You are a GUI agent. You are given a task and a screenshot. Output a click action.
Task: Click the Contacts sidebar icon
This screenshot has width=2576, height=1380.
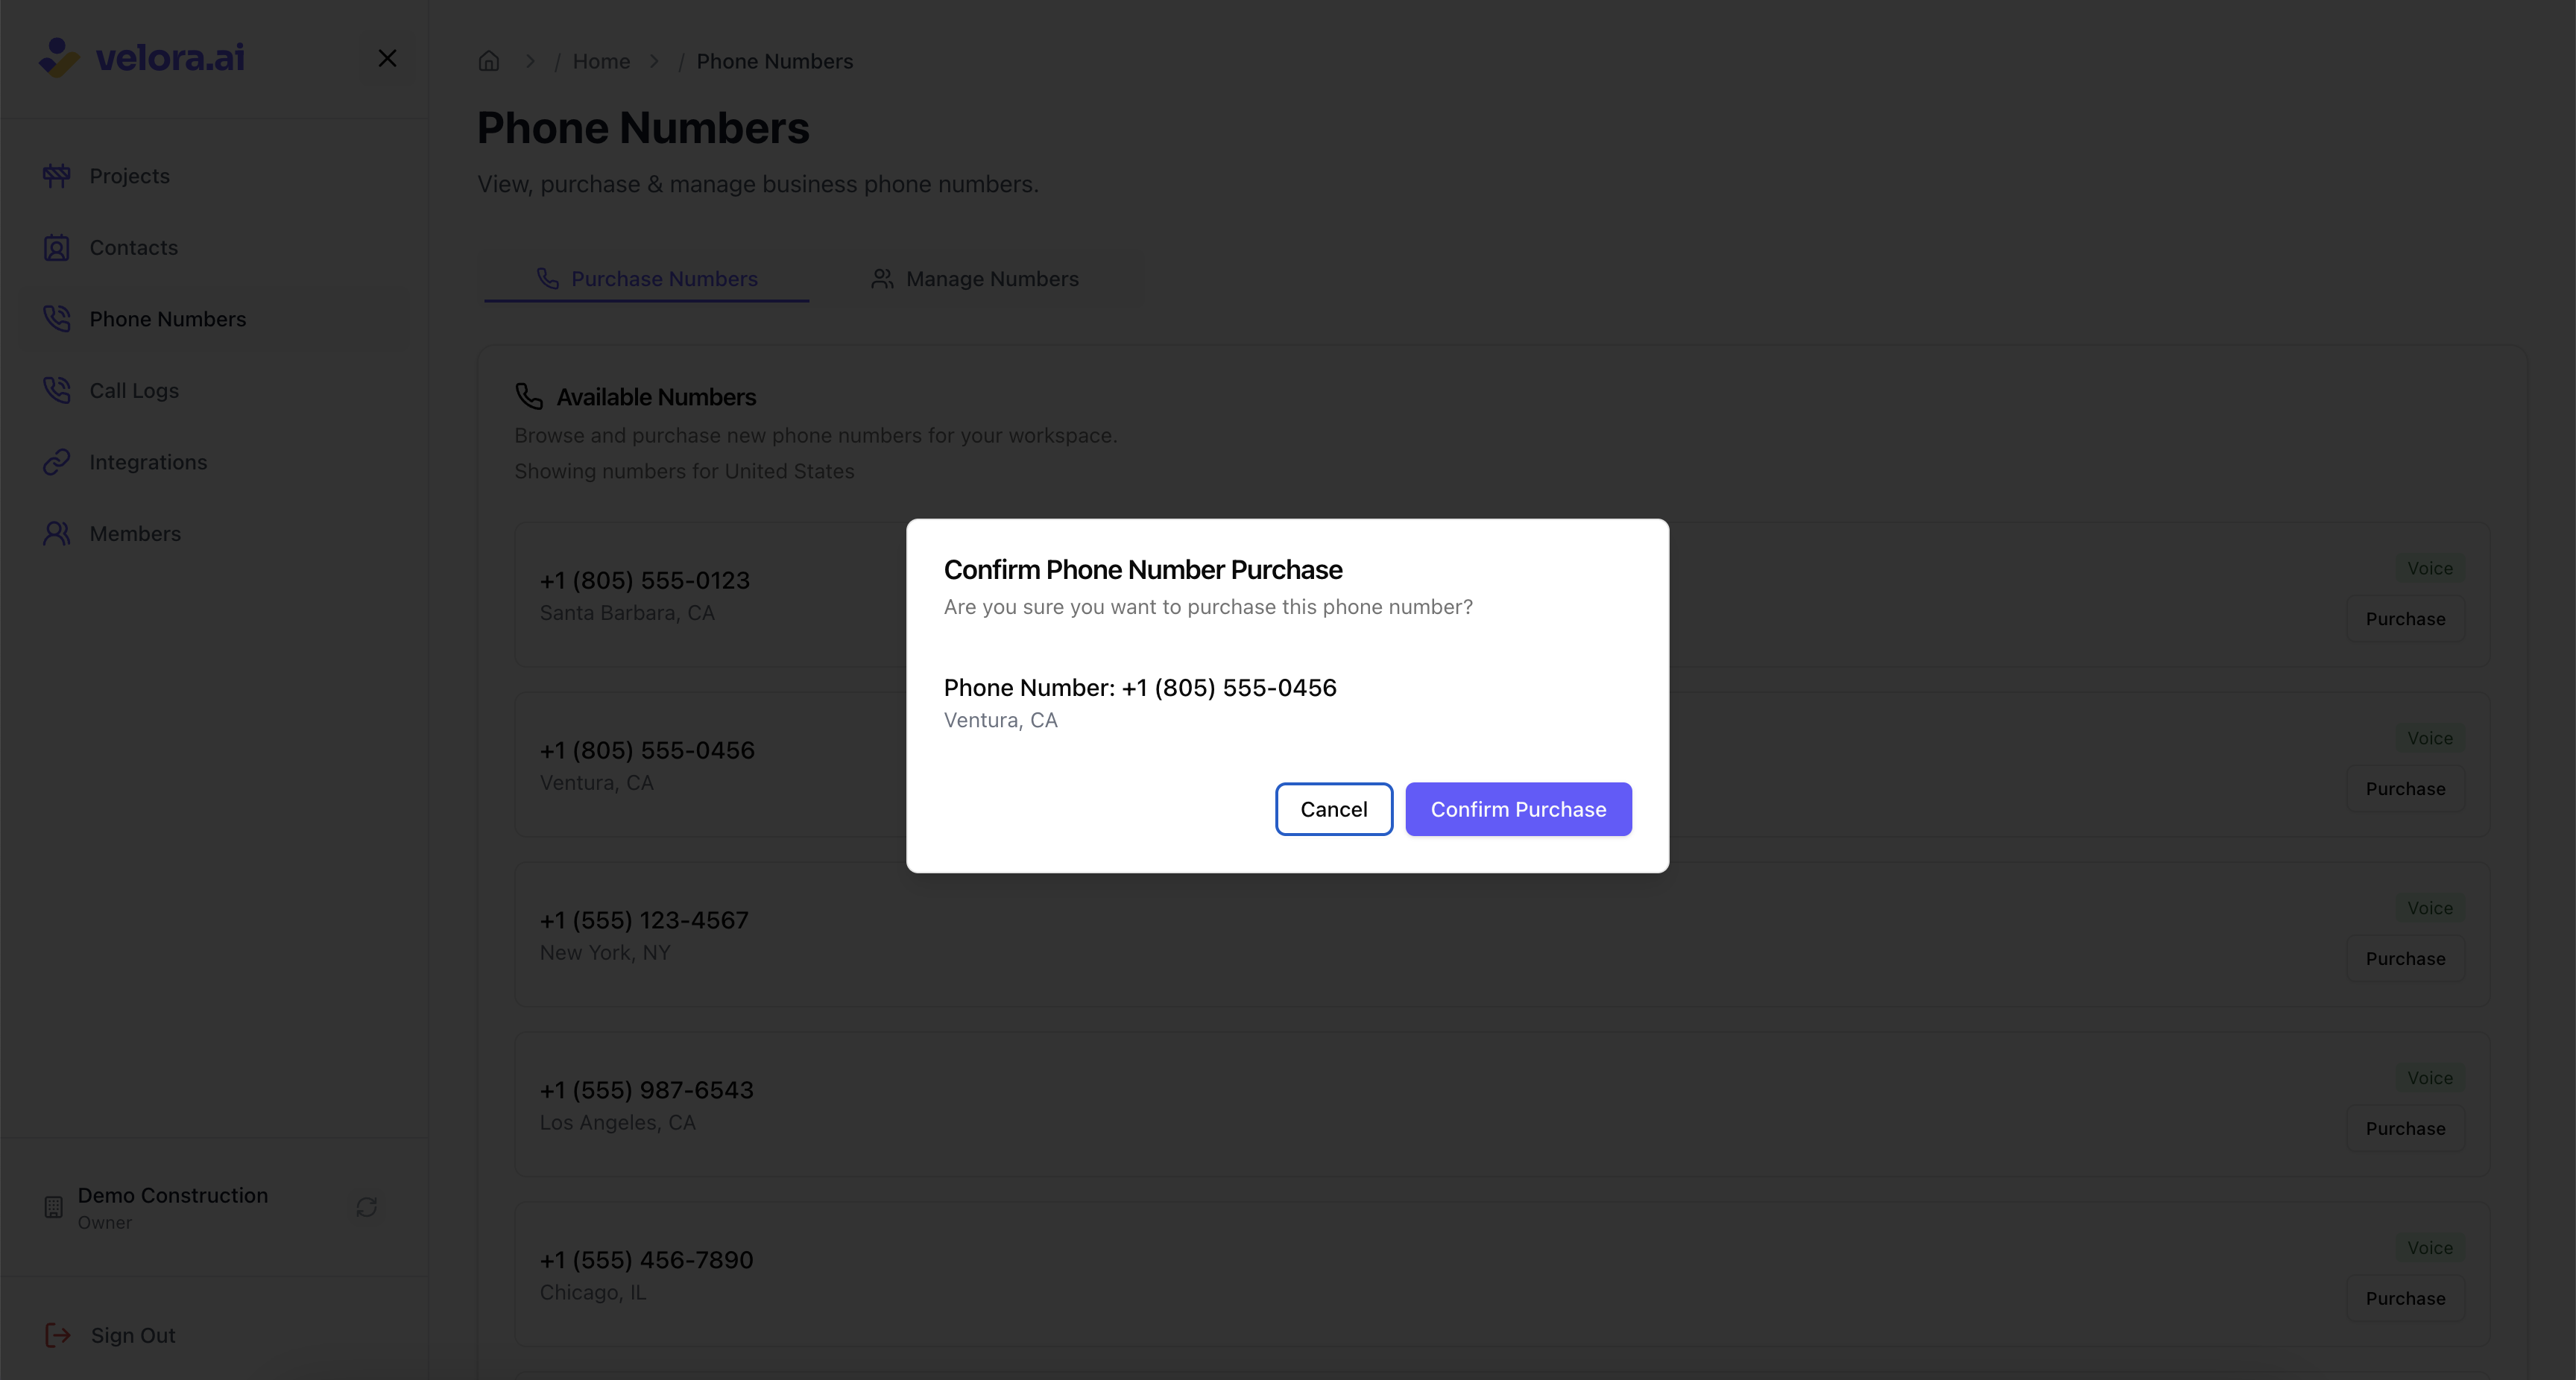[57, 248]
